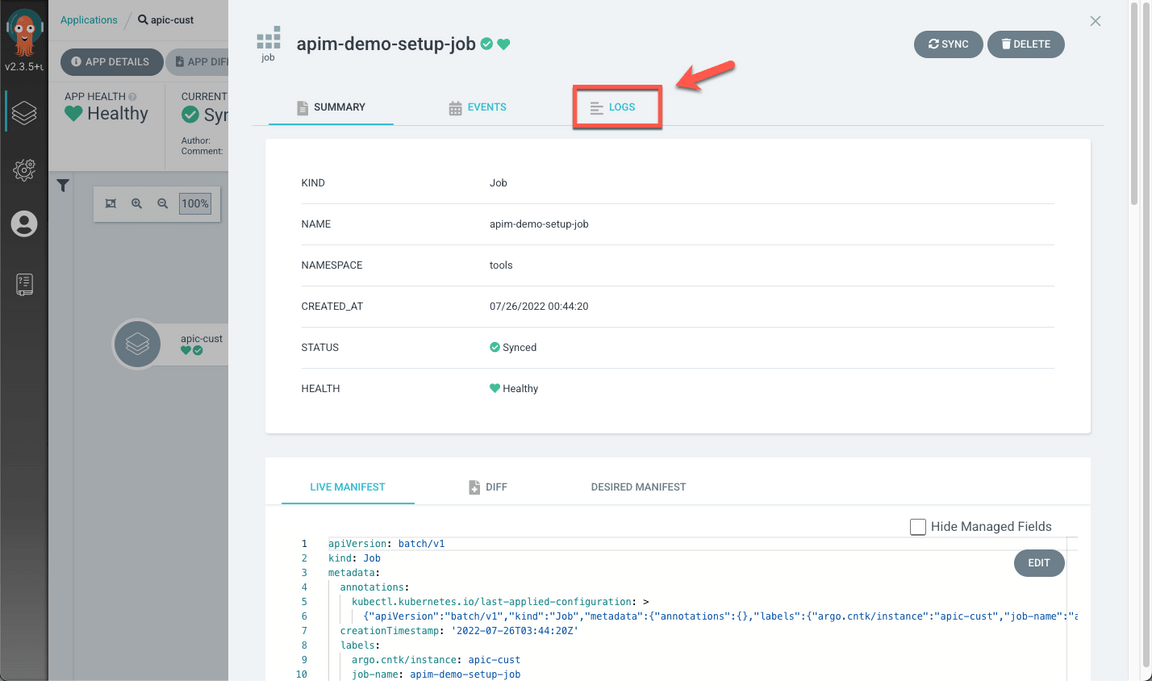Viewport: 1152px width, 681px height.
Task: Click the EDIT manifest button
Action: click(1038, 563)
